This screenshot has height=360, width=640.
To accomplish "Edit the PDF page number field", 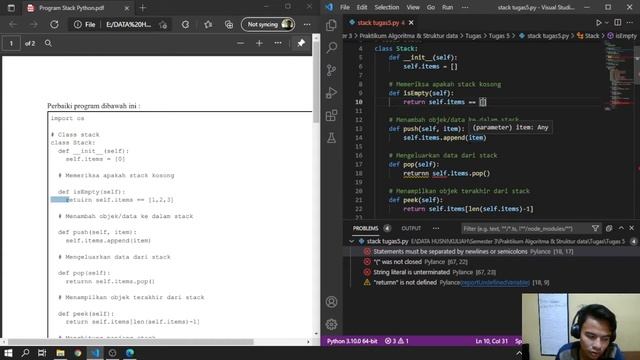I will pyautogui.click(x=11, y=43).
